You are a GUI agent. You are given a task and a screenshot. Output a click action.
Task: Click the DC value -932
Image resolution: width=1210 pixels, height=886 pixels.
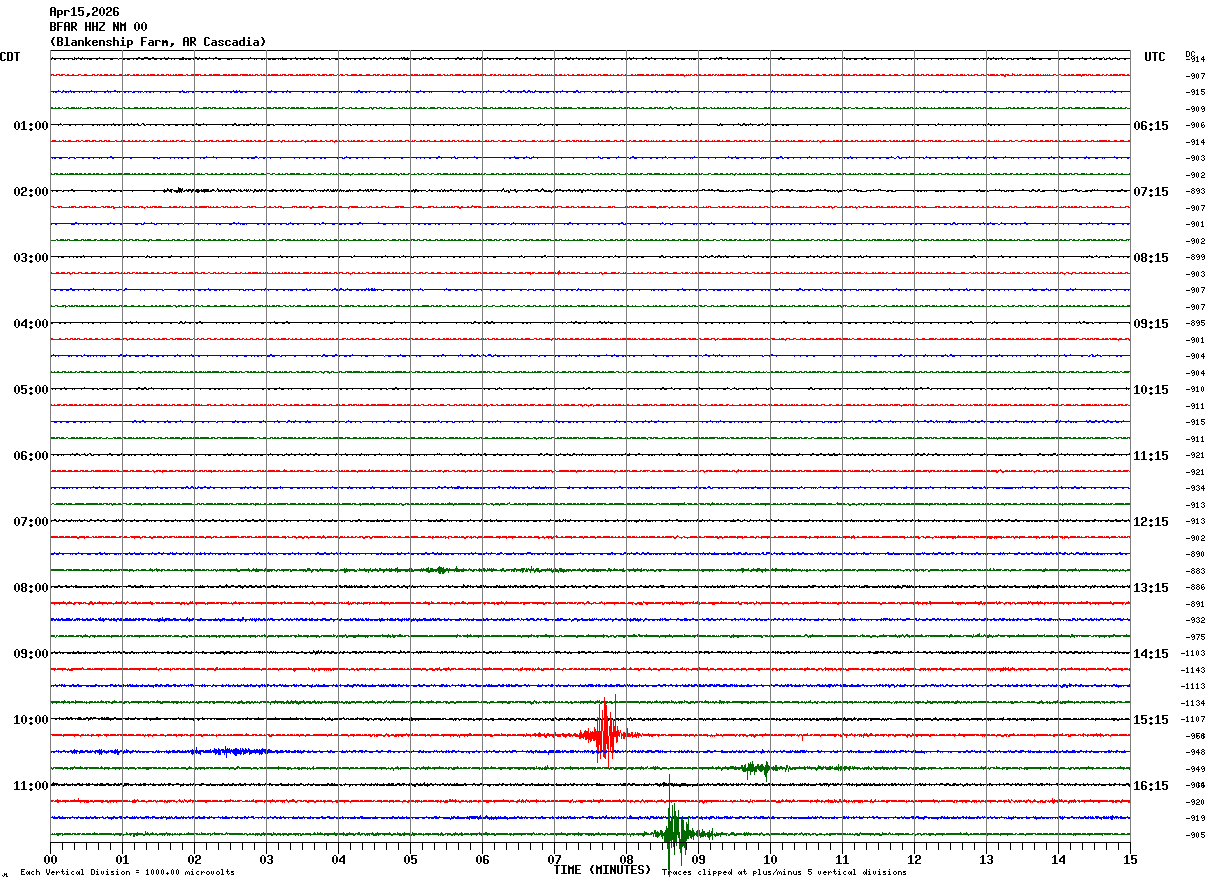pyautogui.click(x=1195, y=620)
